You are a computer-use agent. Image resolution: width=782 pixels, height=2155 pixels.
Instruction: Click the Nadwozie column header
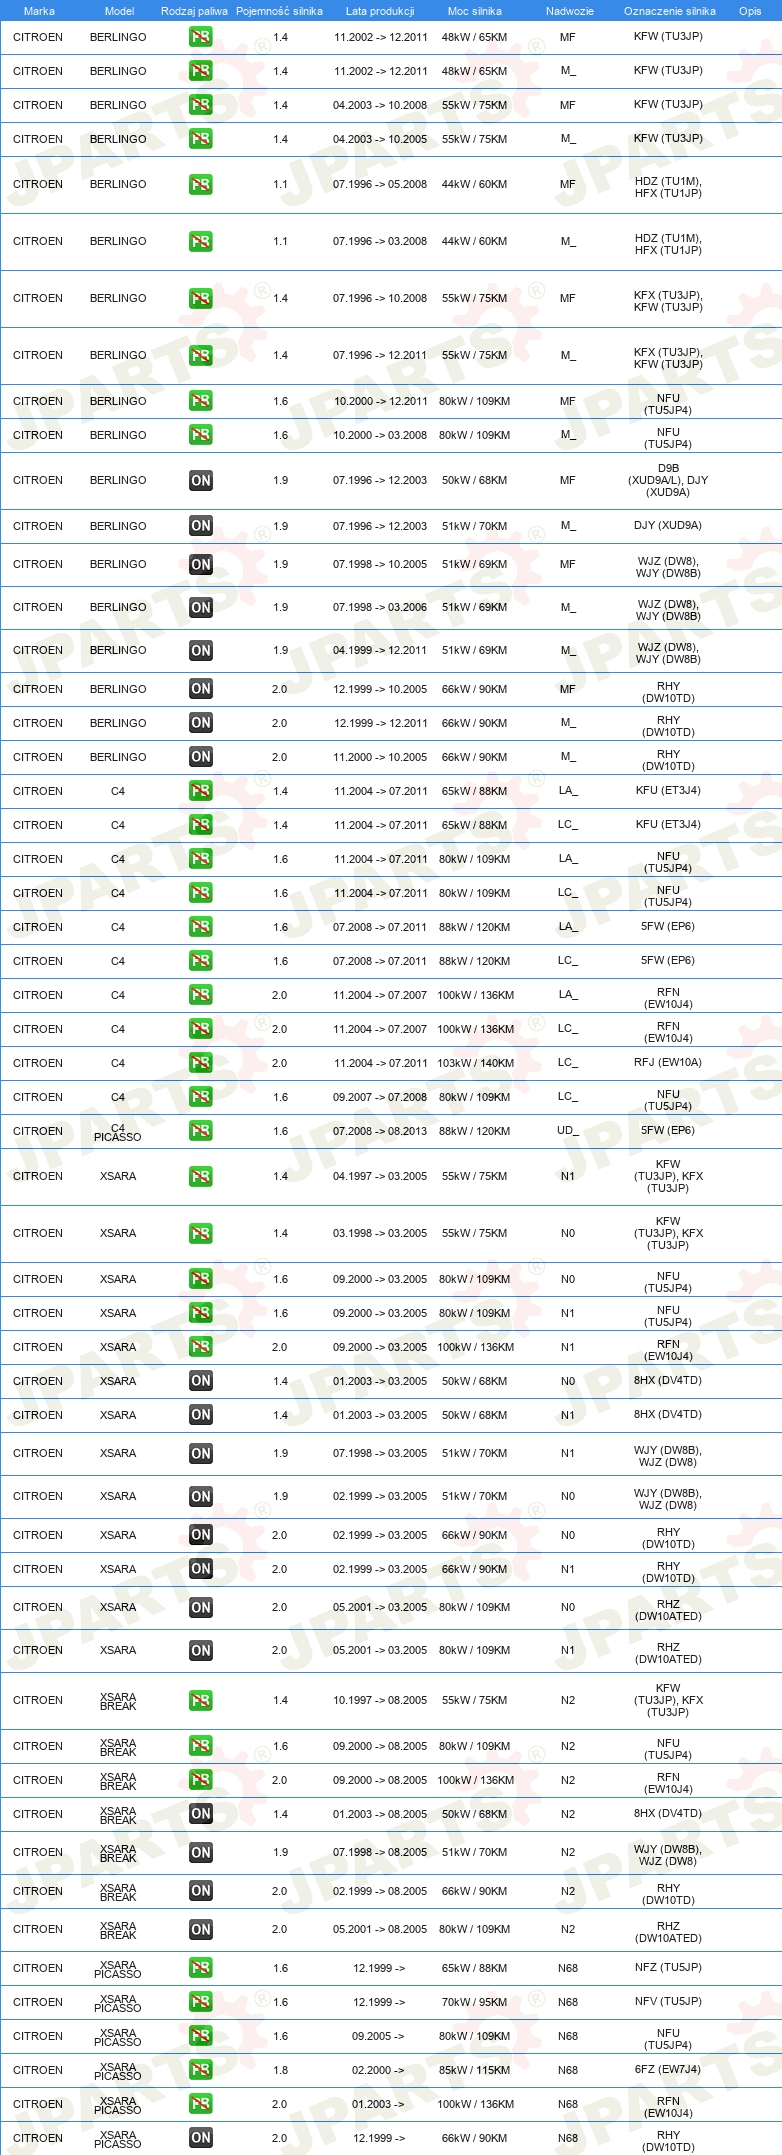click(570, 11)
